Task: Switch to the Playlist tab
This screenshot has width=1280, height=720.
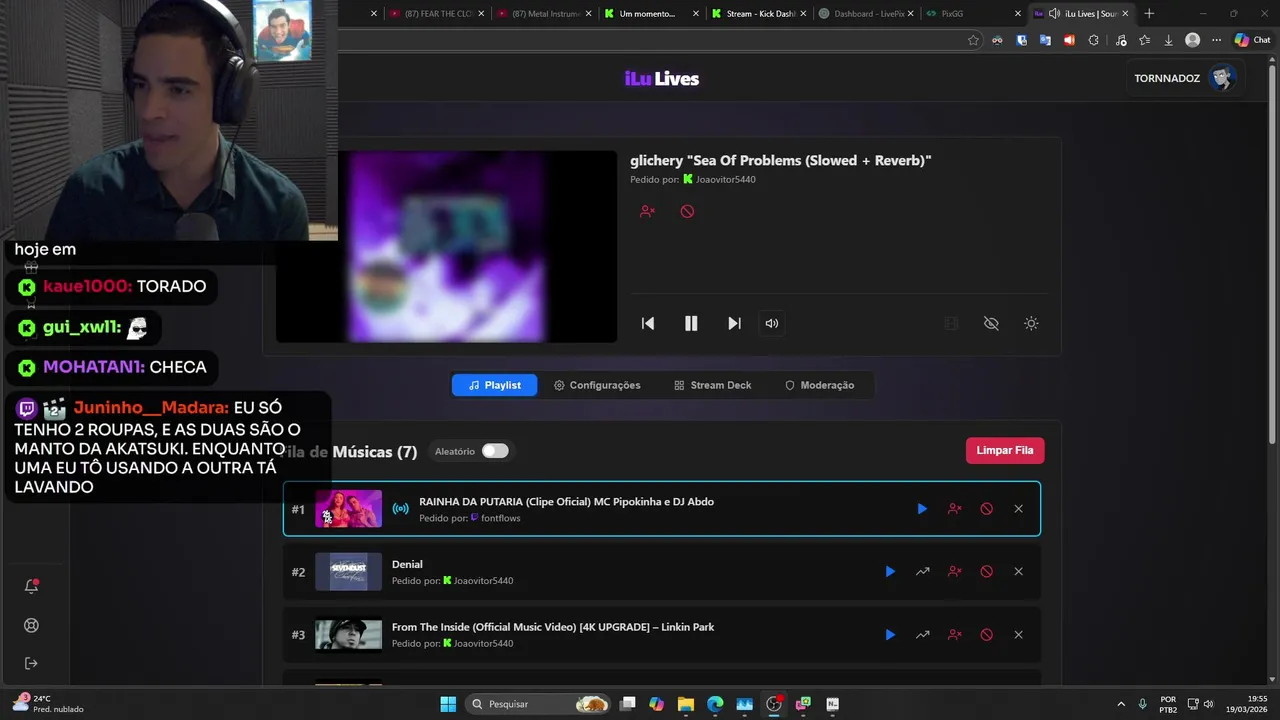Action: pyautogui.click(x=495, y=385)
